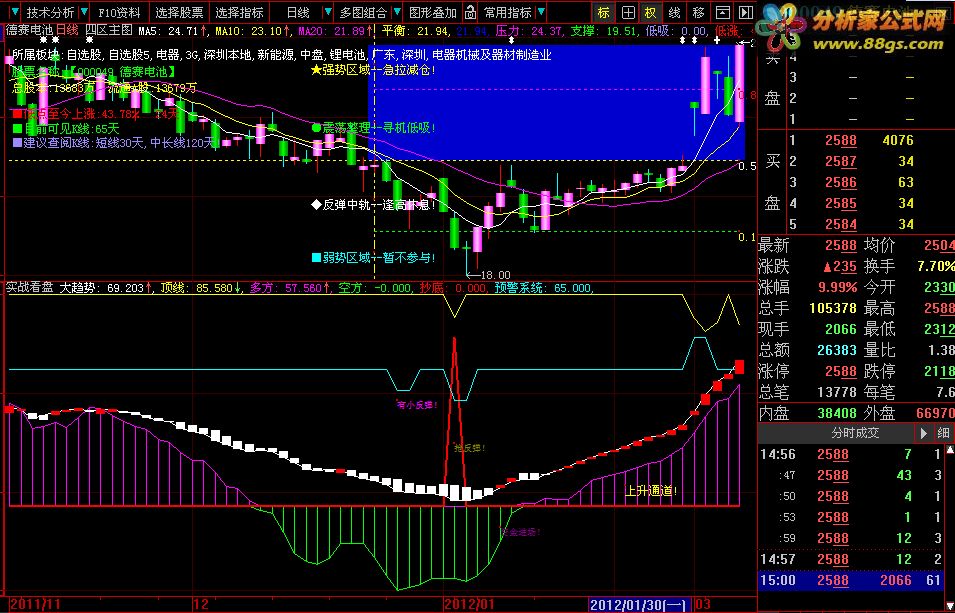Expand the dropdown arrow after 多图组合
Screen dimensions: 955x613
pyautogui.click(x=397, y=12)
